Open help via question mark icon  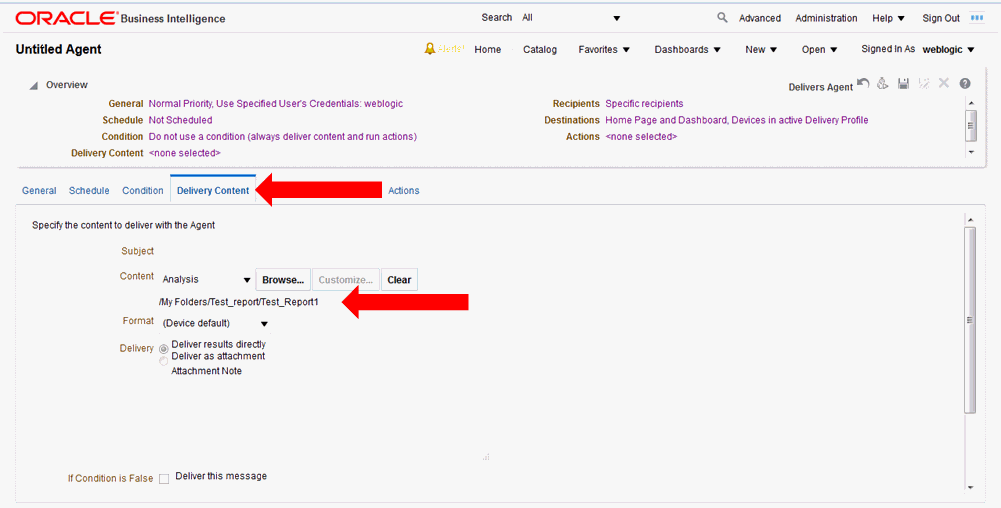pyautogui.click(x=965, y=84)
